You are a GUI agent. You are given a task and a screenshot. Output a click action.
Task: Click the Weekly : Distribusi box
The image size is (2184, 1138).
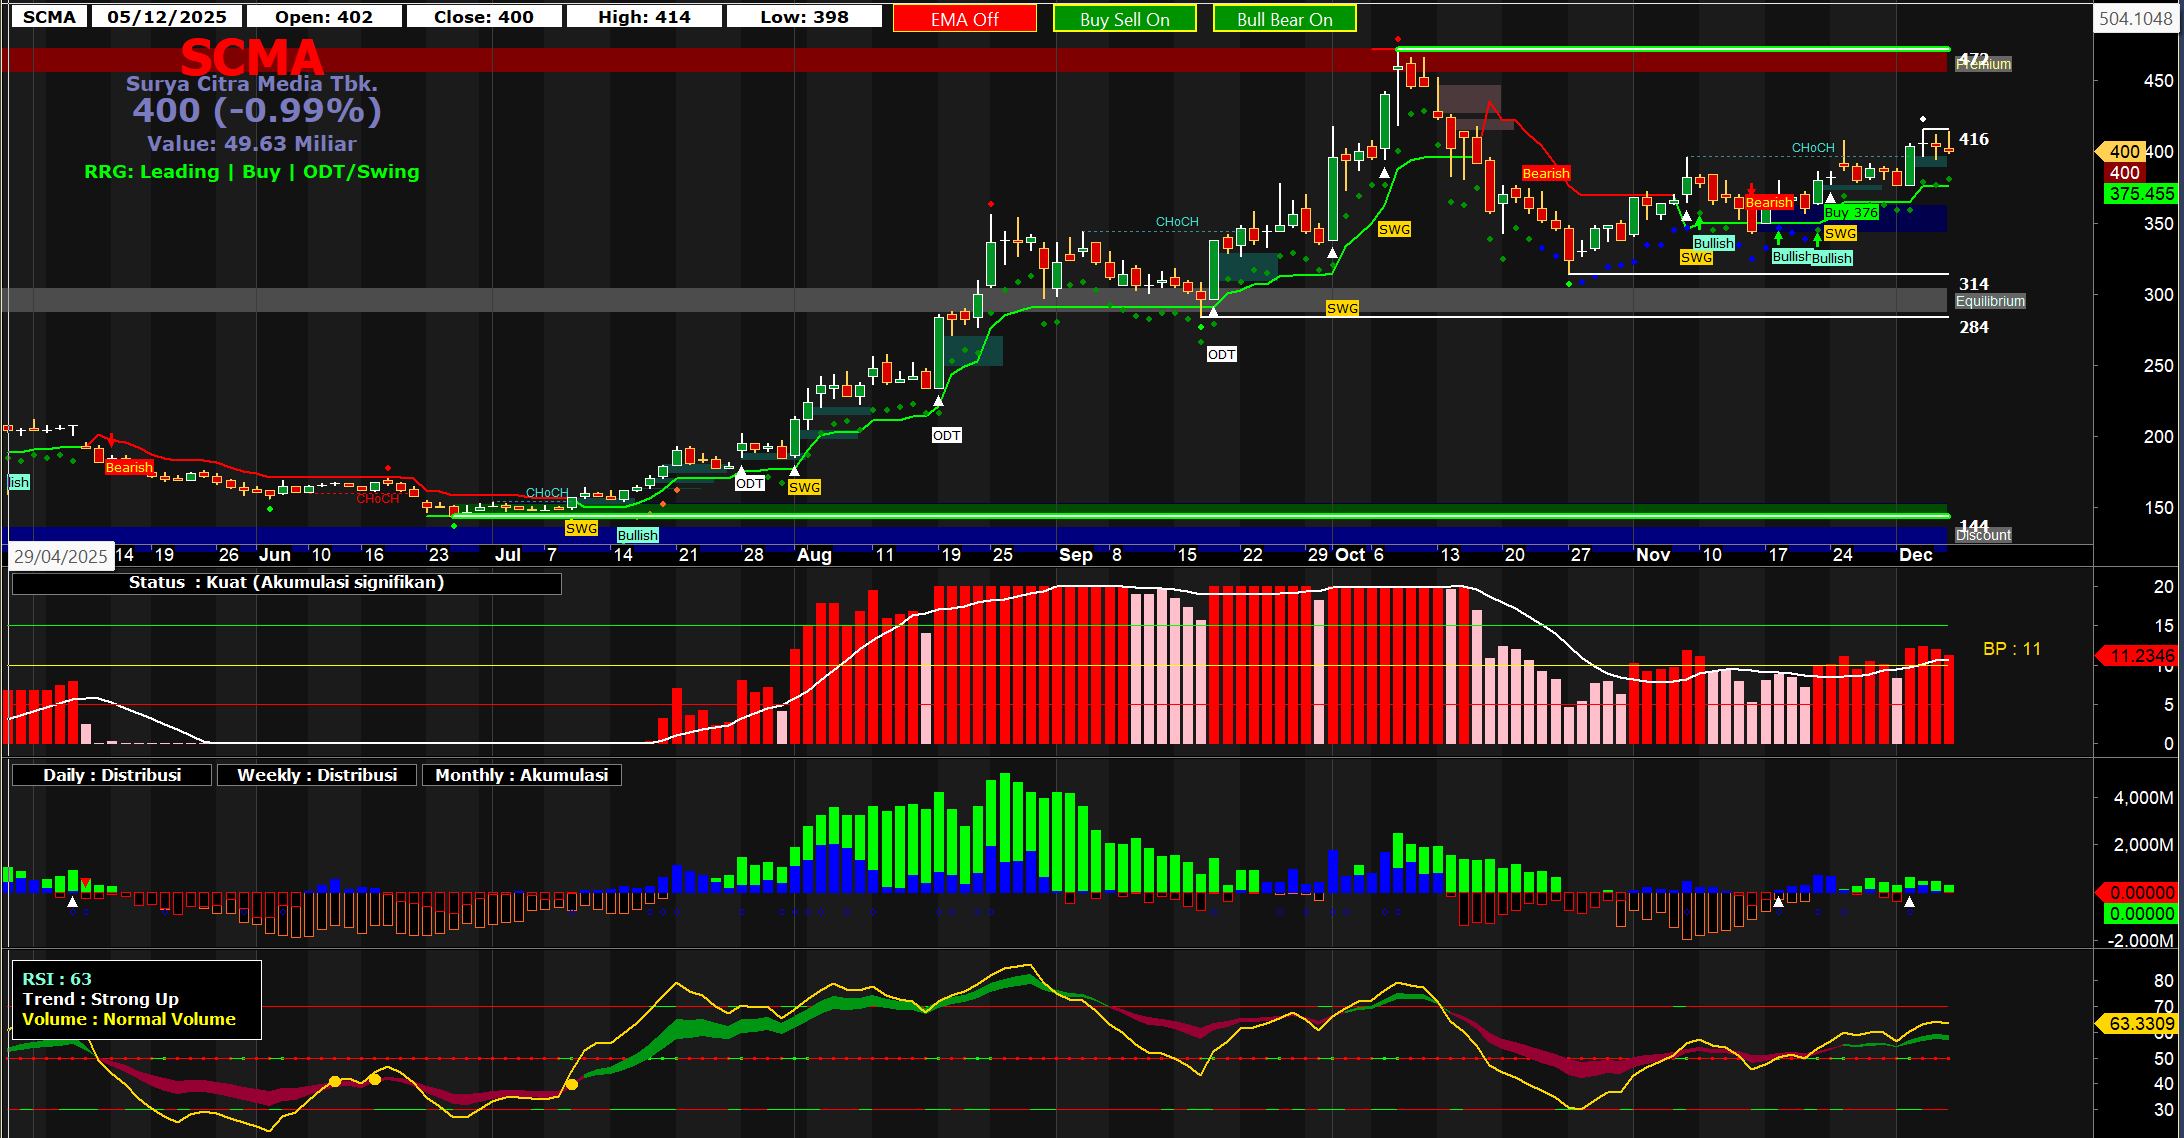pos(317,775)
